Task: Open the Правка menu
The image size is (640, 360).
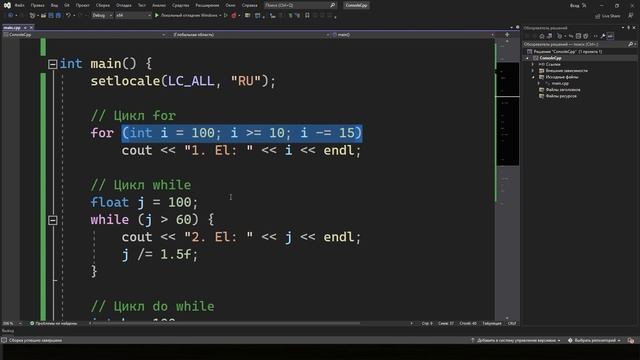Action: click(38, 5)
